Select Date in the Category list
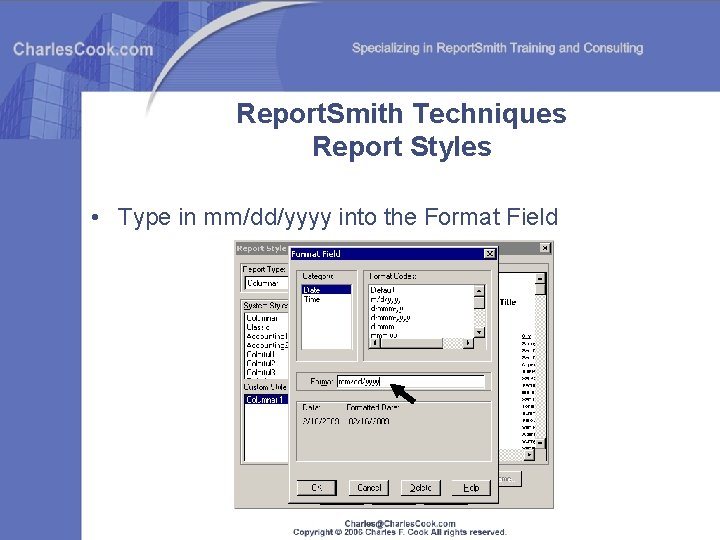 tap(326, 290)
